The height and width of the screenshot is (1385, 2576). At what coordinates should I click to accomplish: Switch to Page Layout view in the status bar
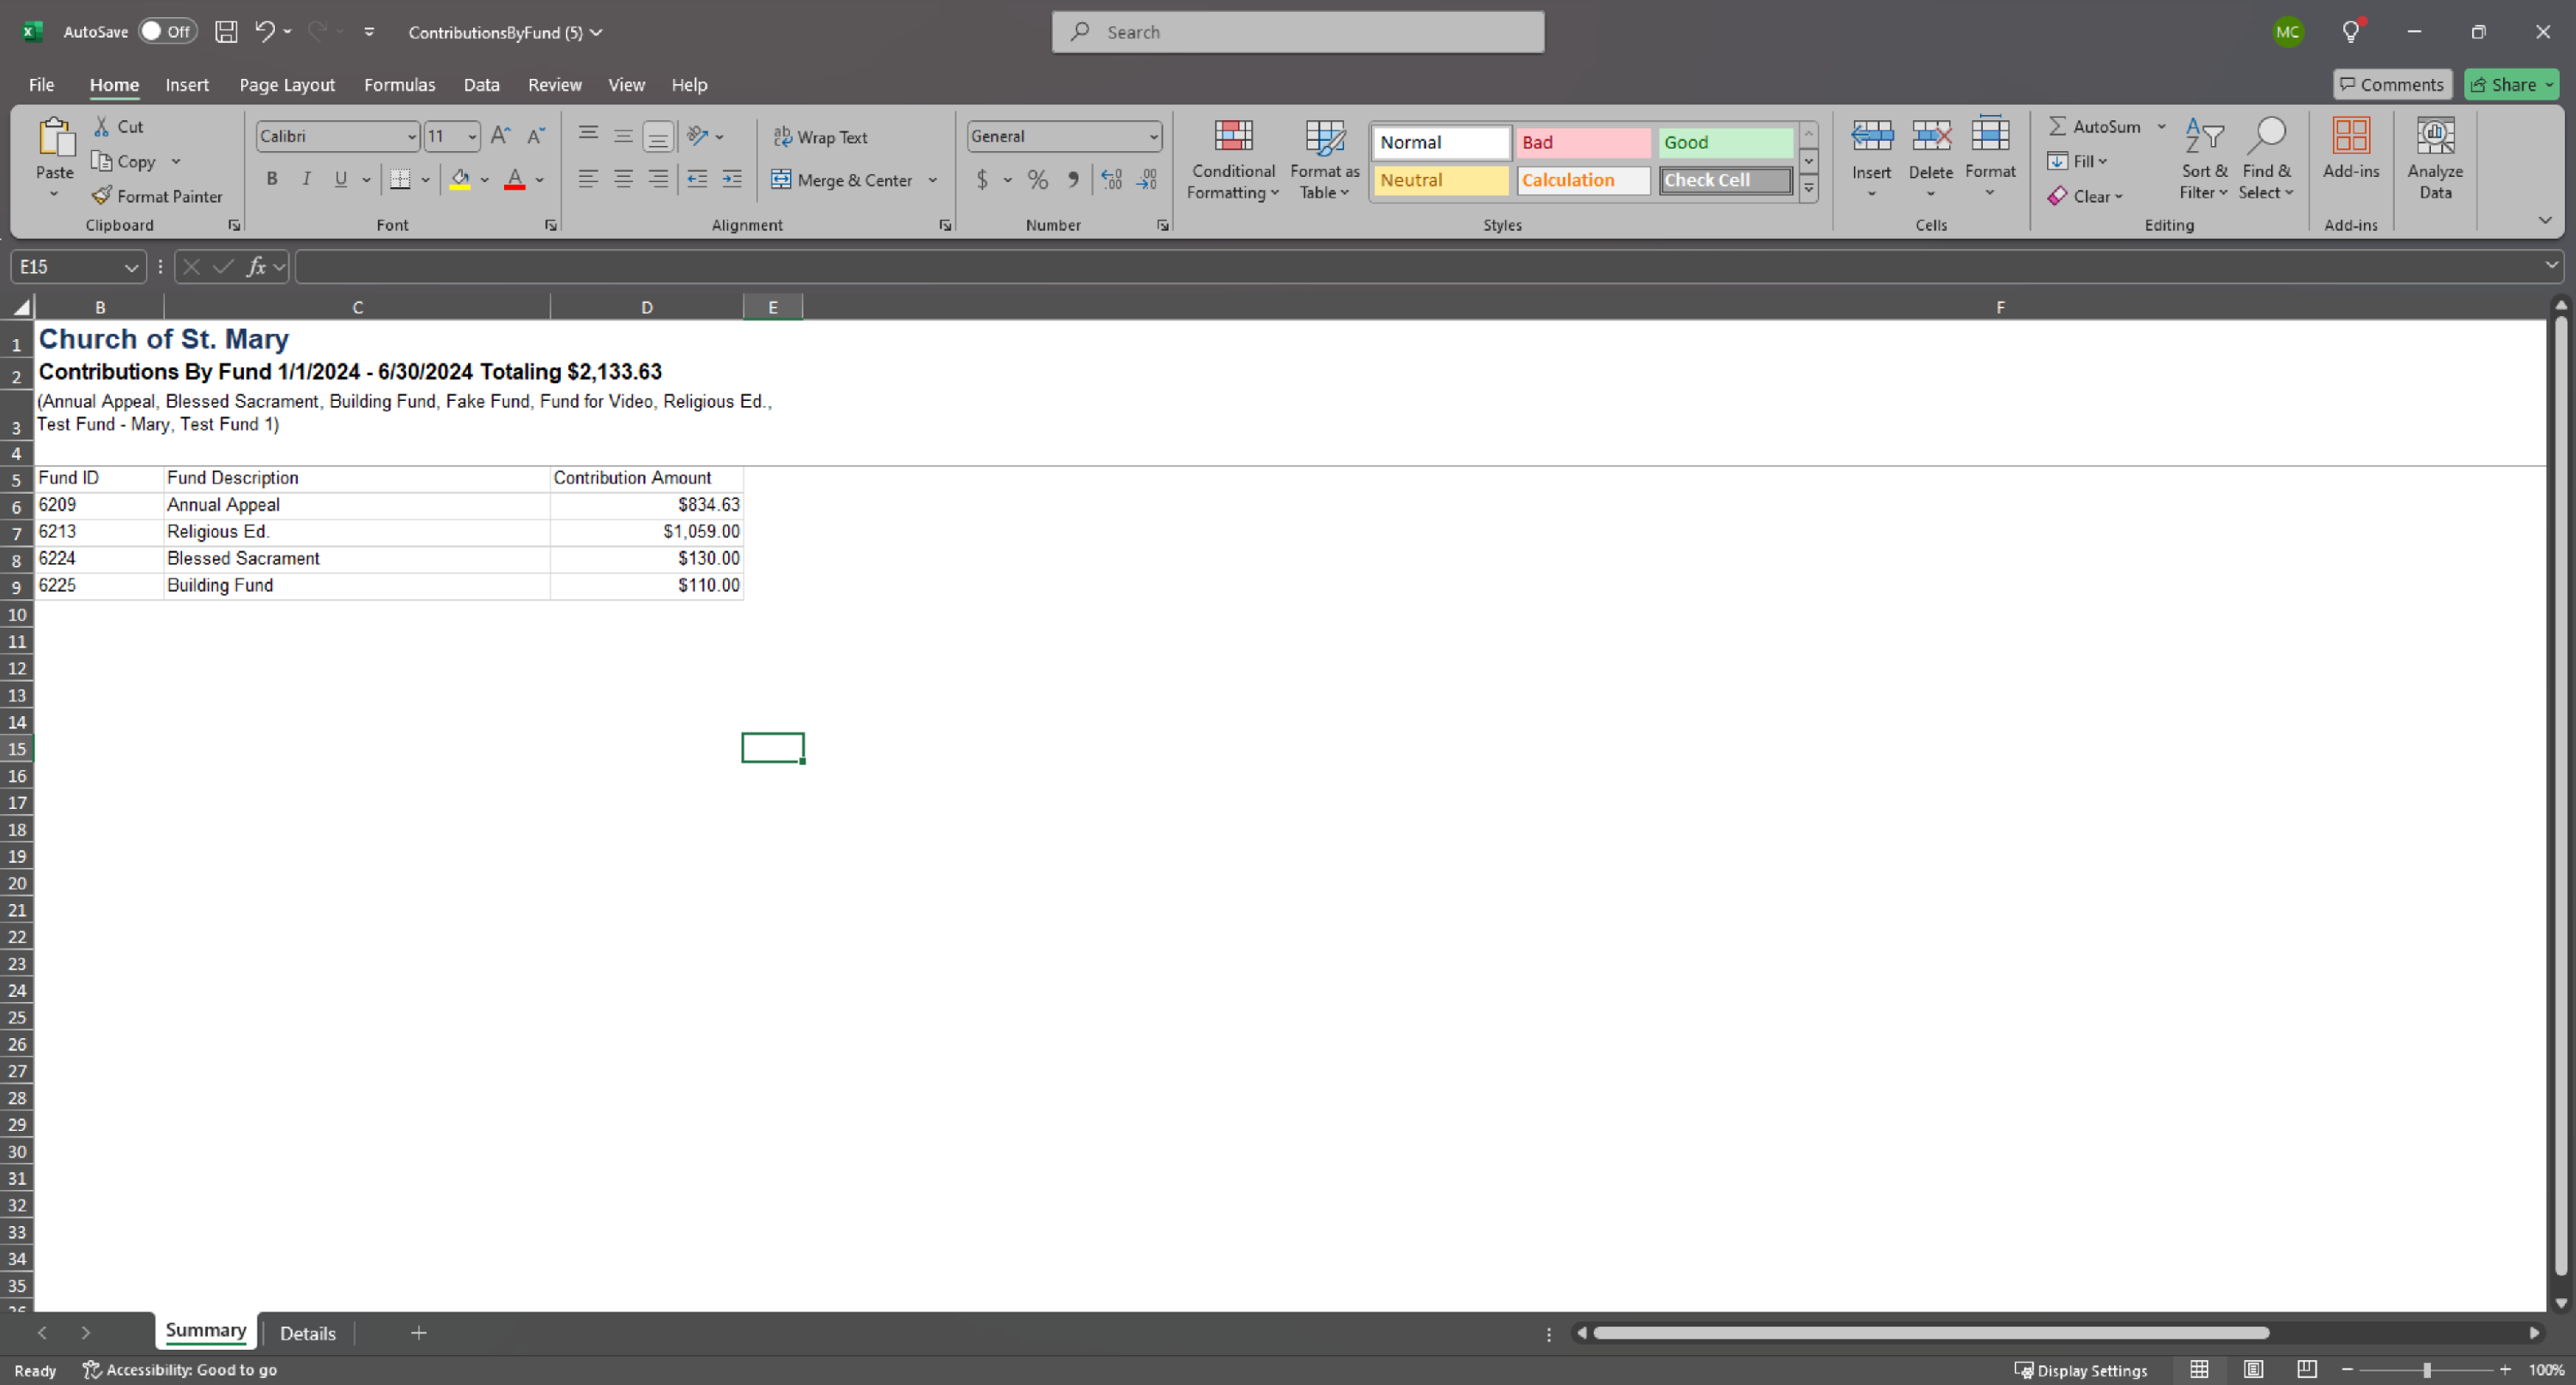(x=2253, y=1370)
